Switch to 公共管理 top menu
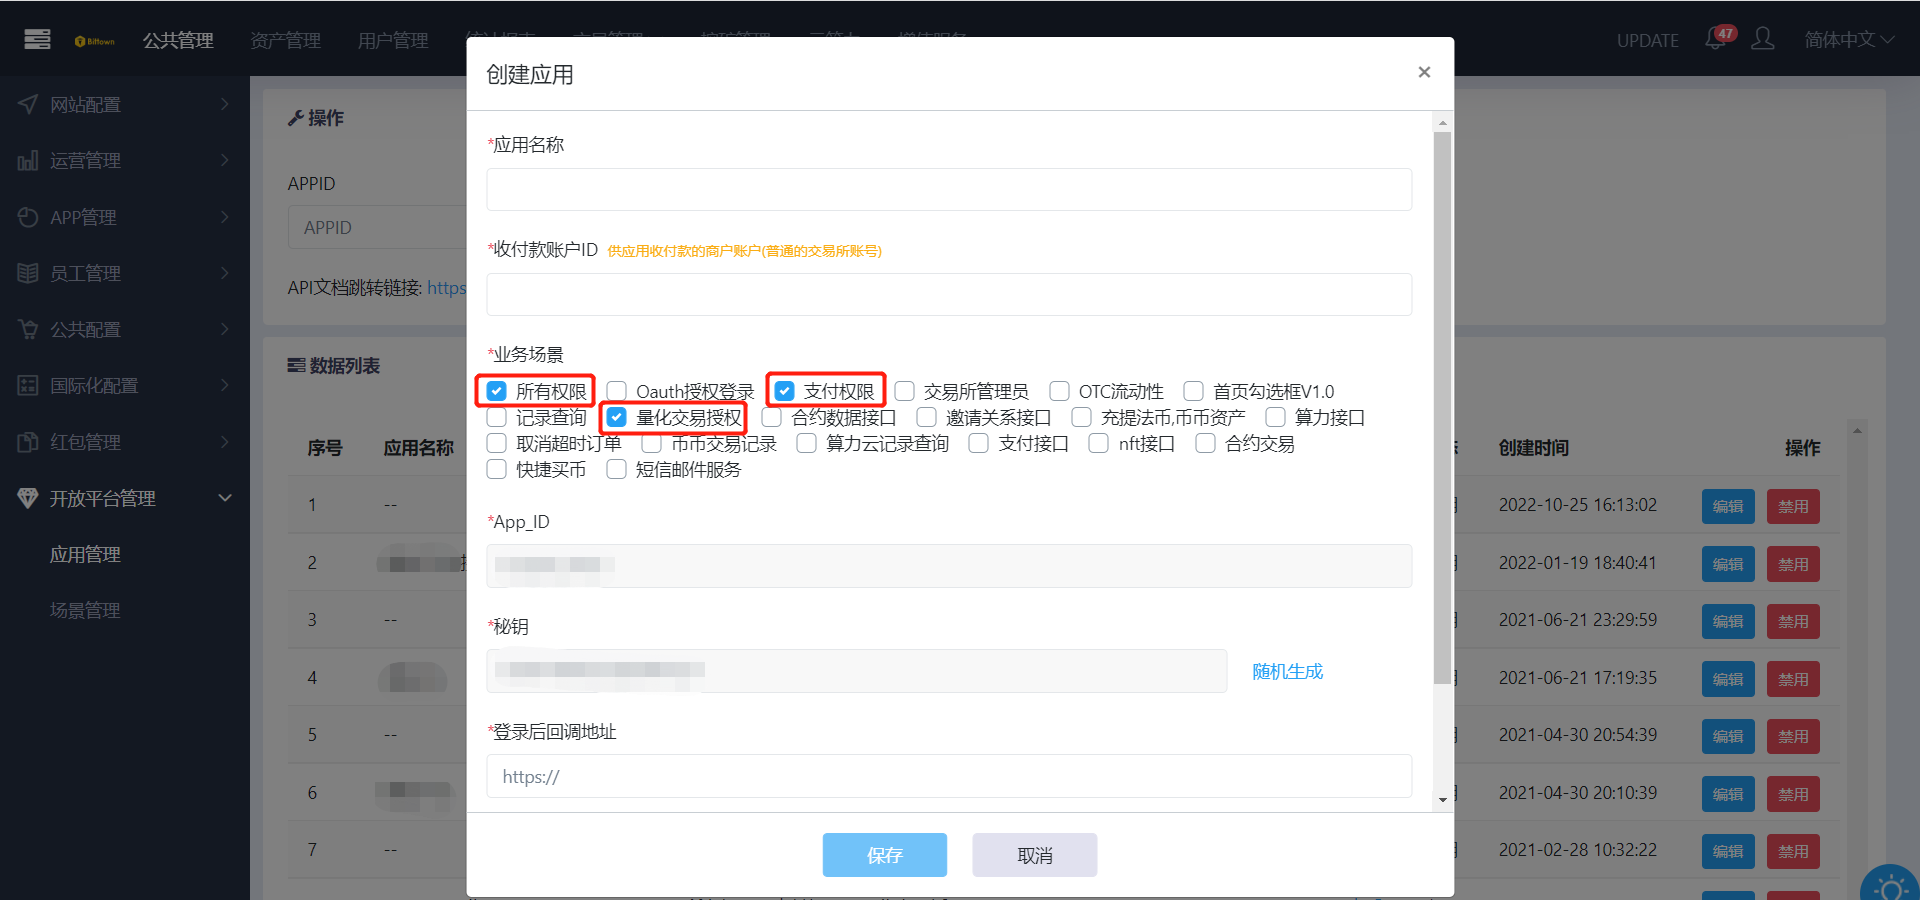 click(178, 40)
